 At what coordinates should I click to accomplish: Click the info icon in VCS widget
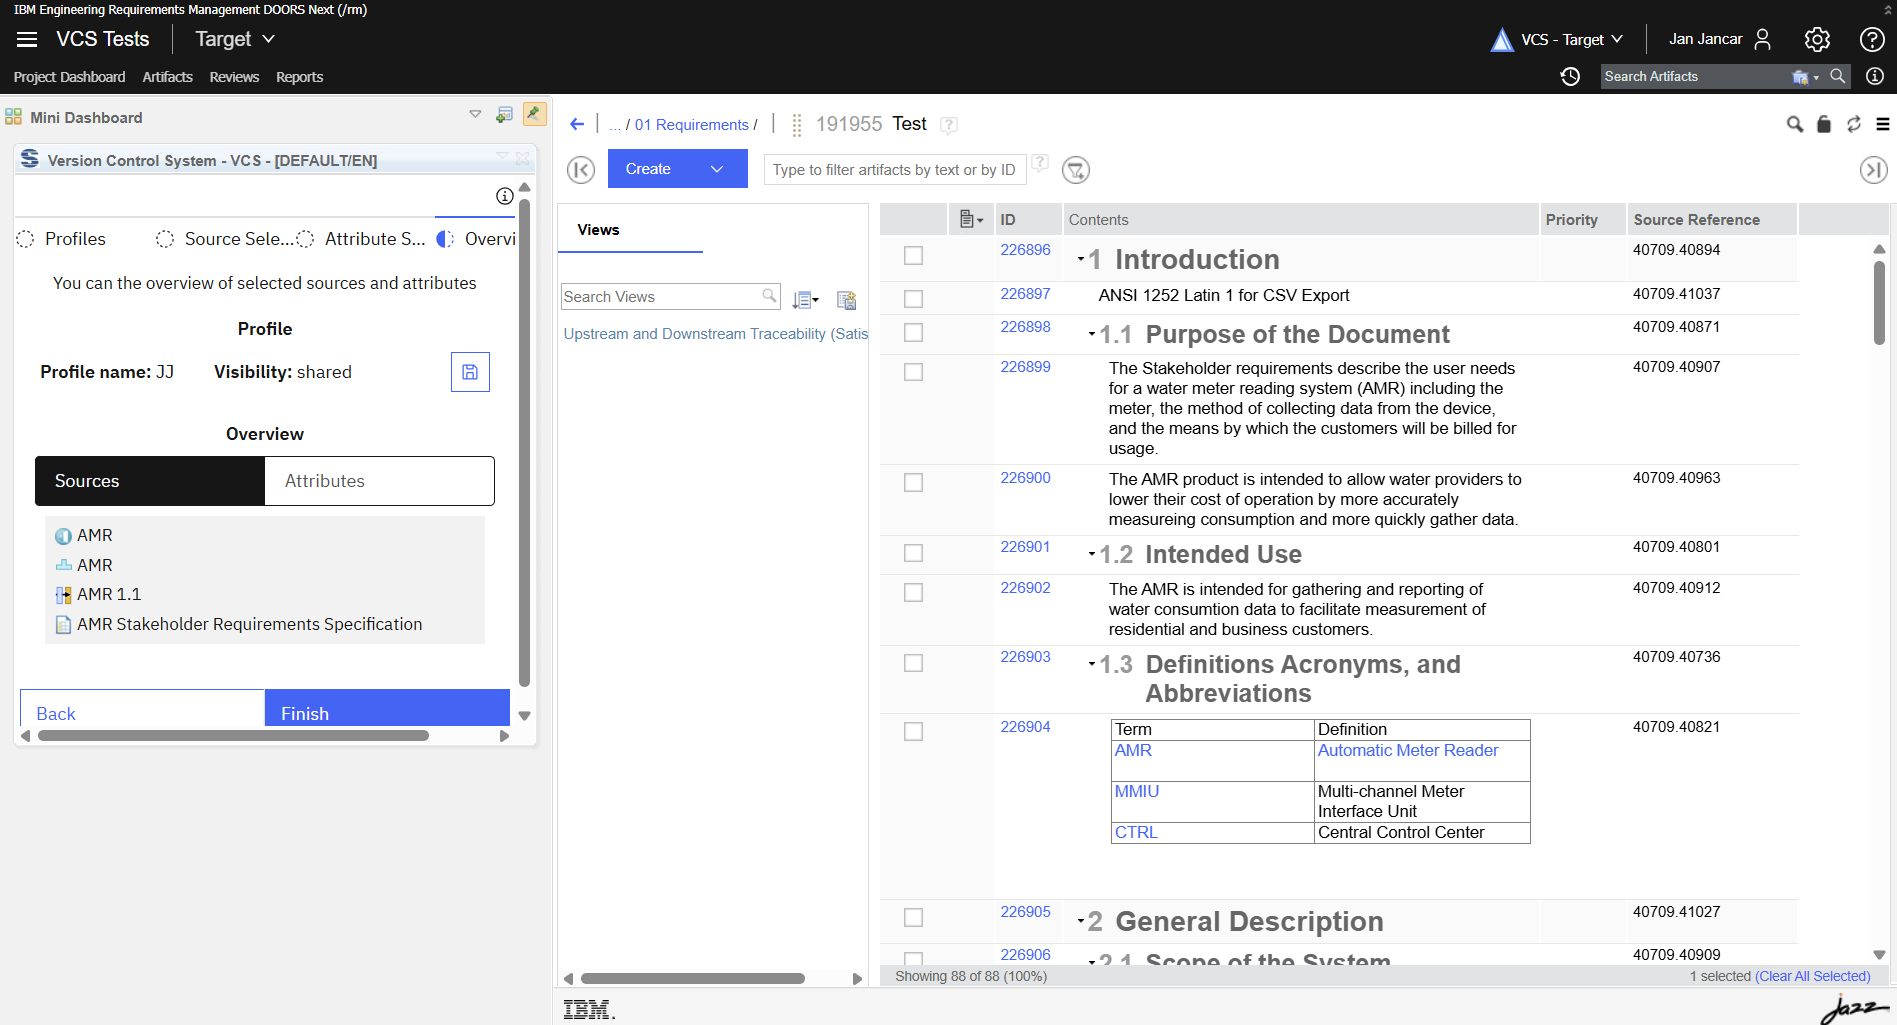pyautogui.click(x=505, y=196)
